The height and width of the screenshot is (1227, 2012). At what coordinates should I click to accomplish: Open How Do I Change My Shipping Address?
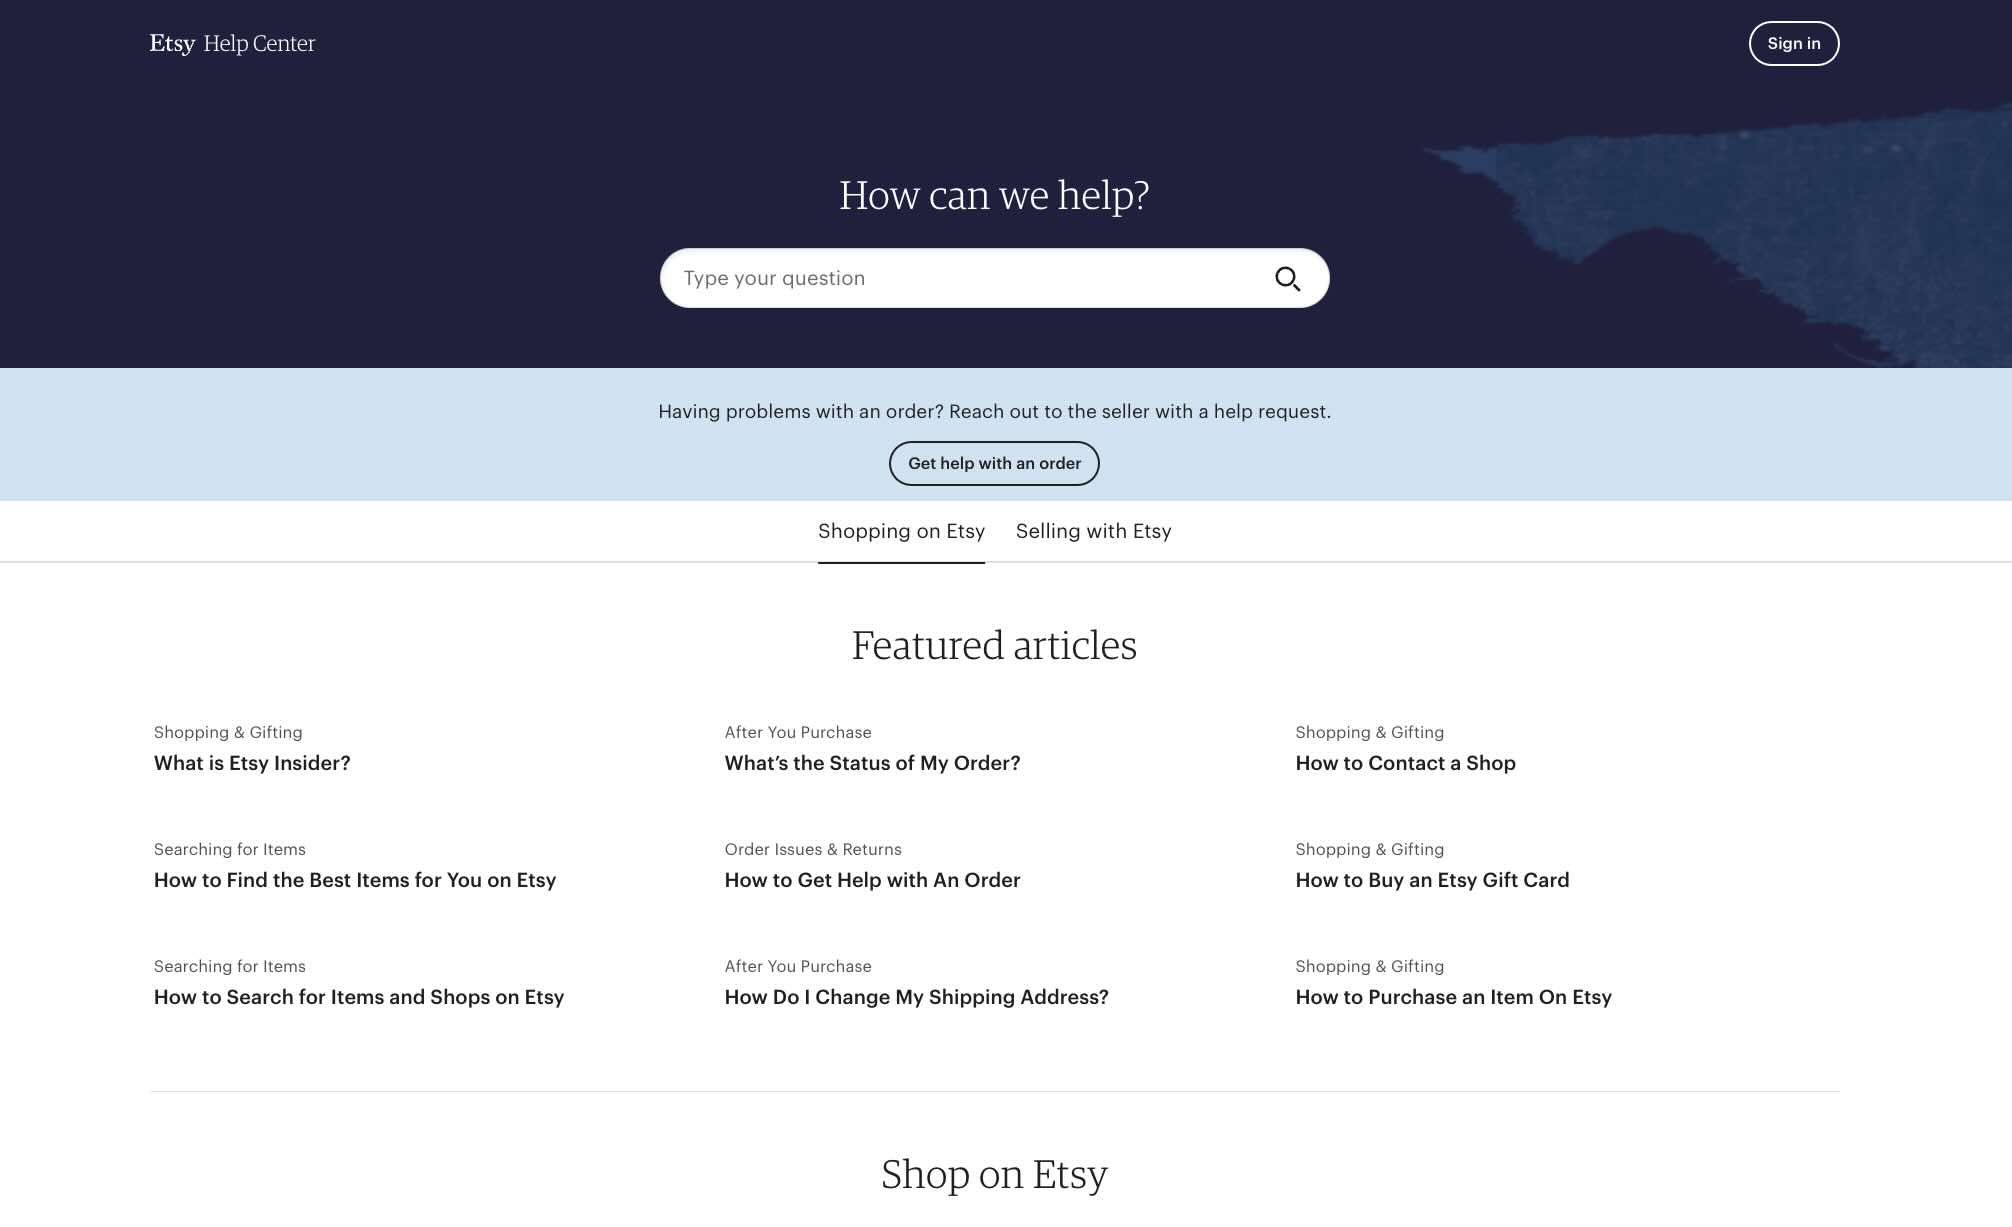pos(916,997)
